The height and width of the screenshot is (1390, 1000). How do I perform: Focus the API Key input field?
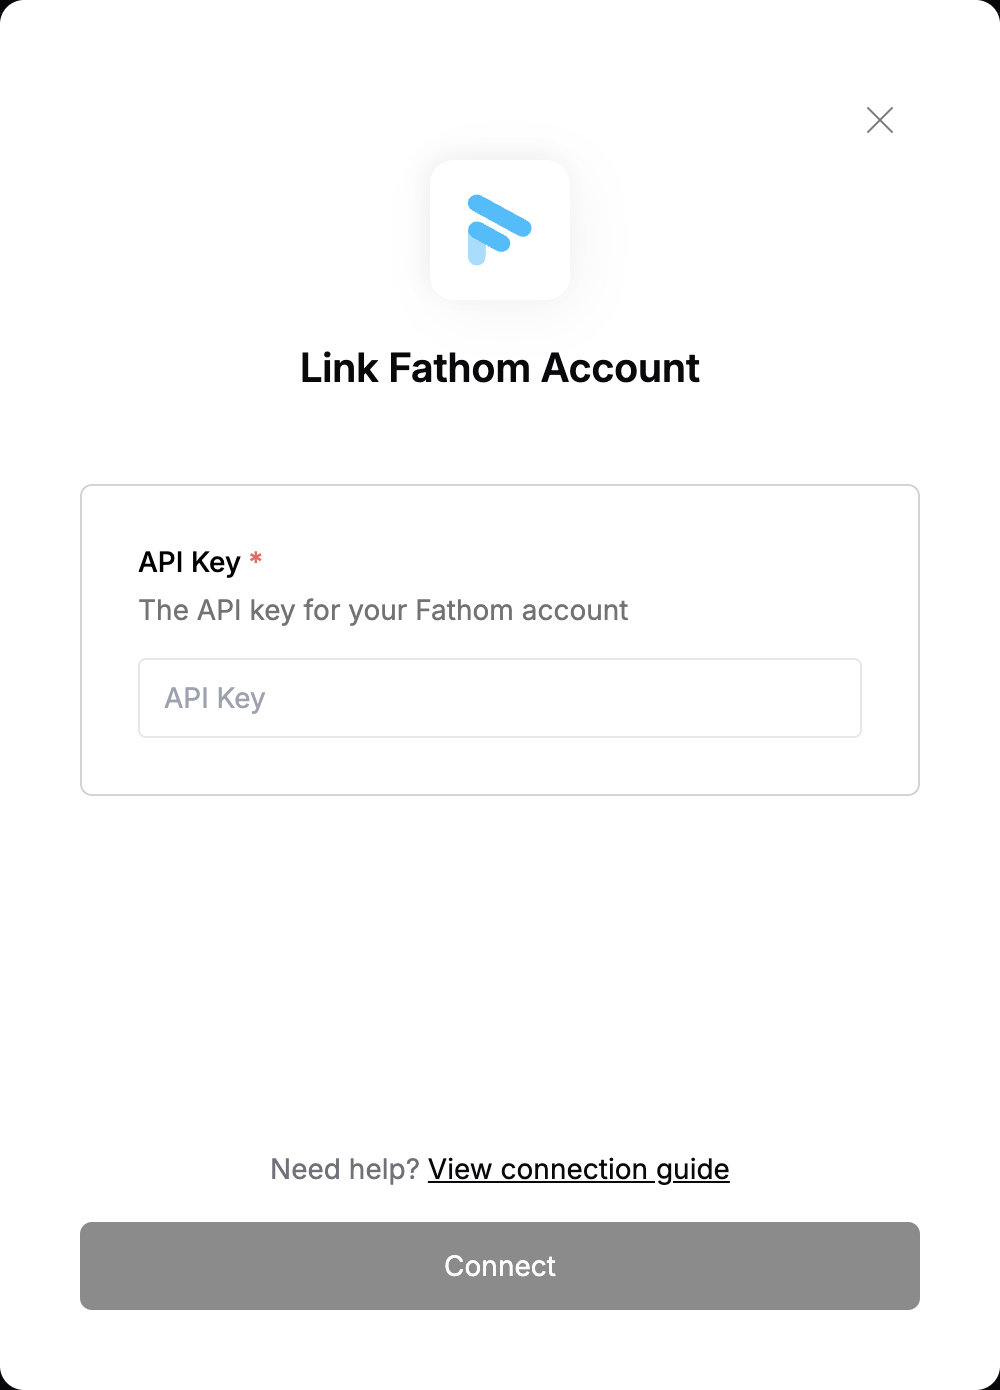(x=500, y=698)
